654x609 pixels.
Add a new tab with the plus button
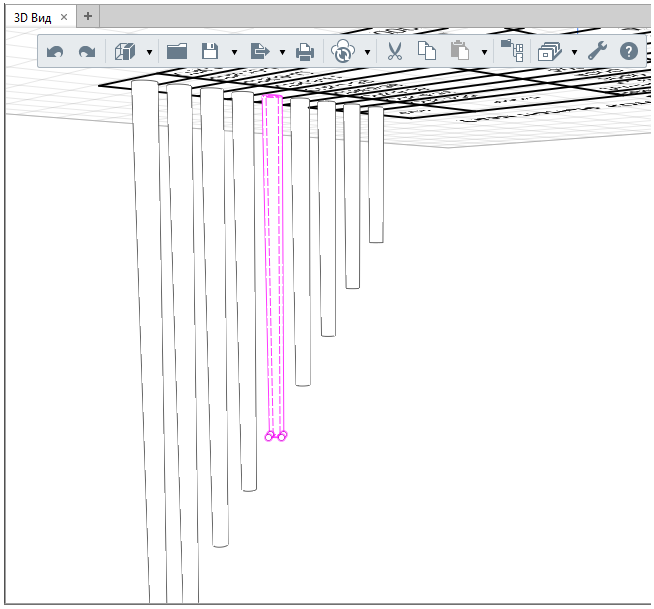click(88, 16)
